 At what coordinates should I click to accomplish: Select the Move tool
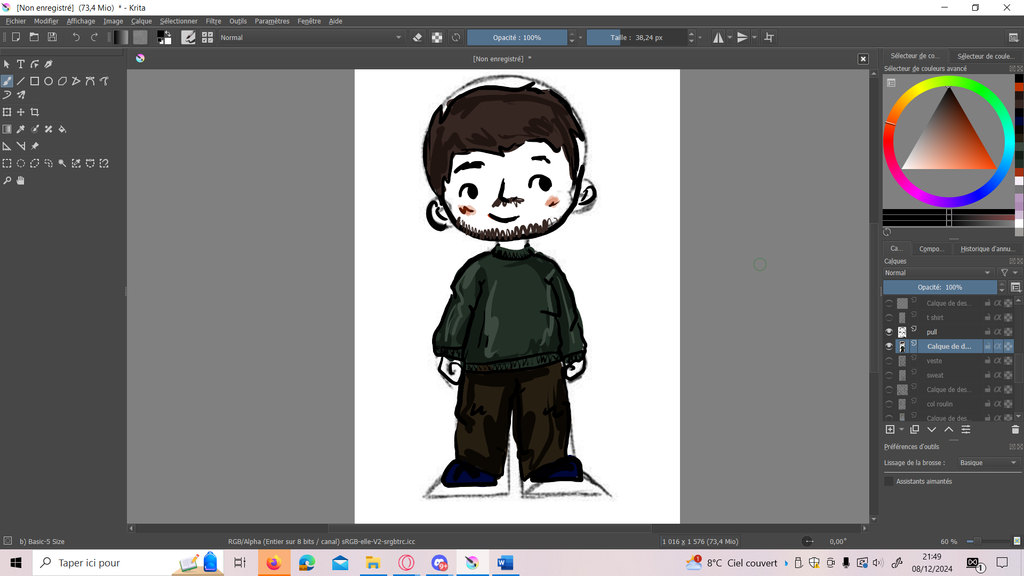tap(20, 112)
